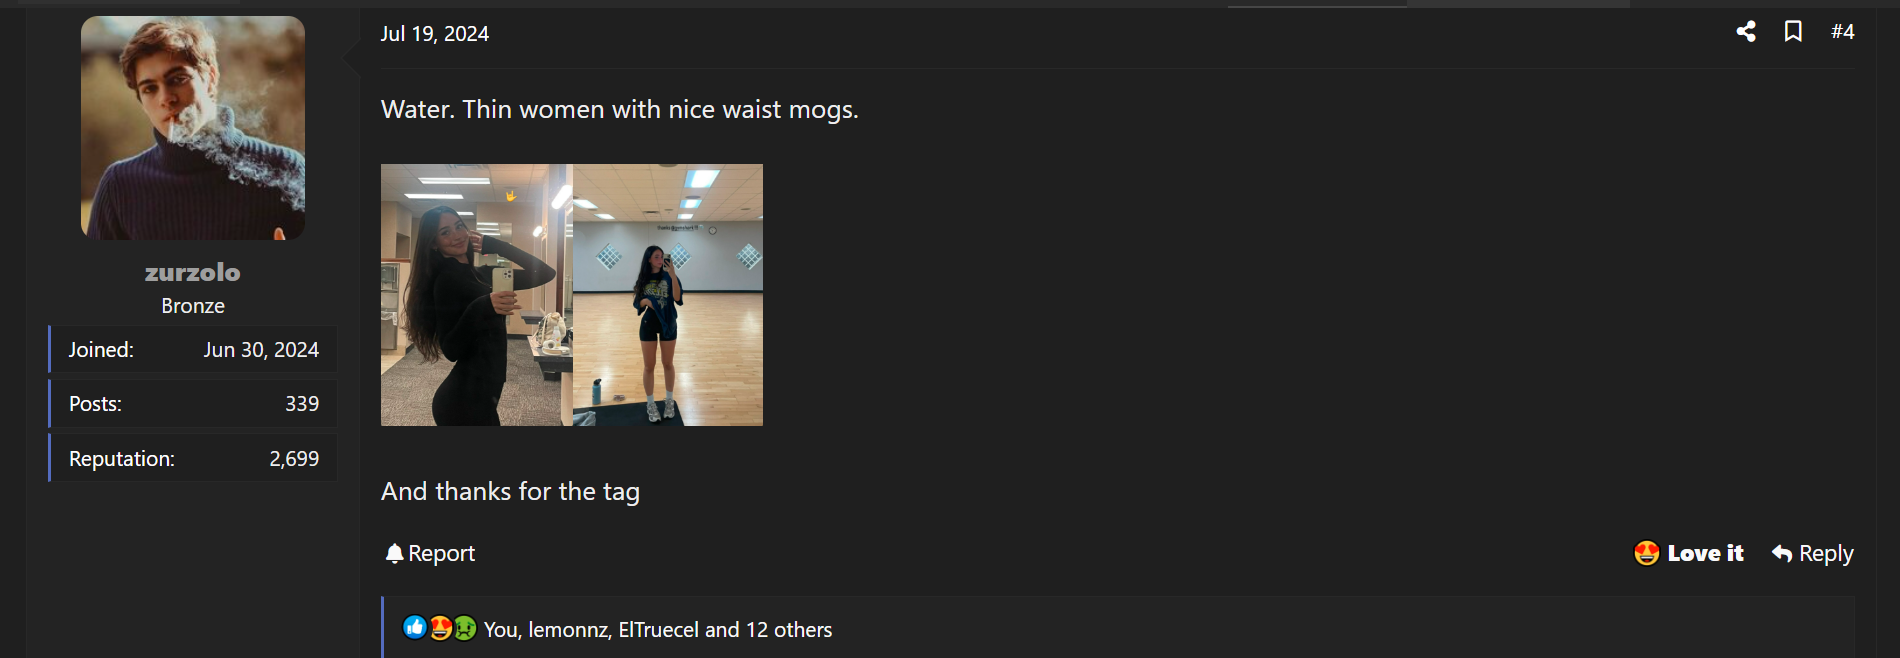Open the attached mirror selfie image
Viewport: 1900px width, 658px height.
(x=572, y=295)
